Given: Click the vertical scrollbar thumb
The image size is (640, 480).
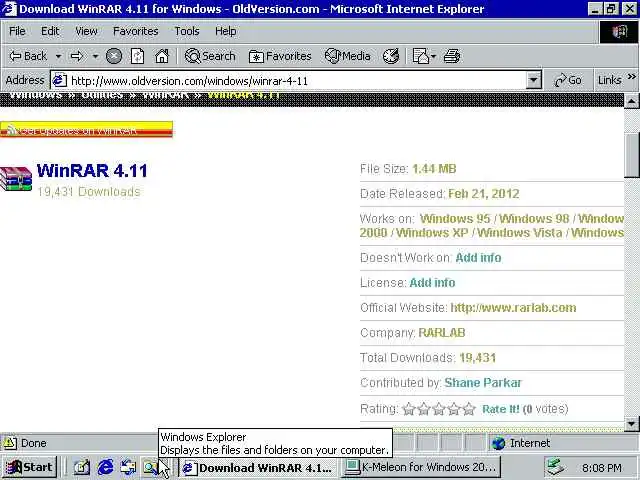Looking at the screenshot, I should coord(631,156).
